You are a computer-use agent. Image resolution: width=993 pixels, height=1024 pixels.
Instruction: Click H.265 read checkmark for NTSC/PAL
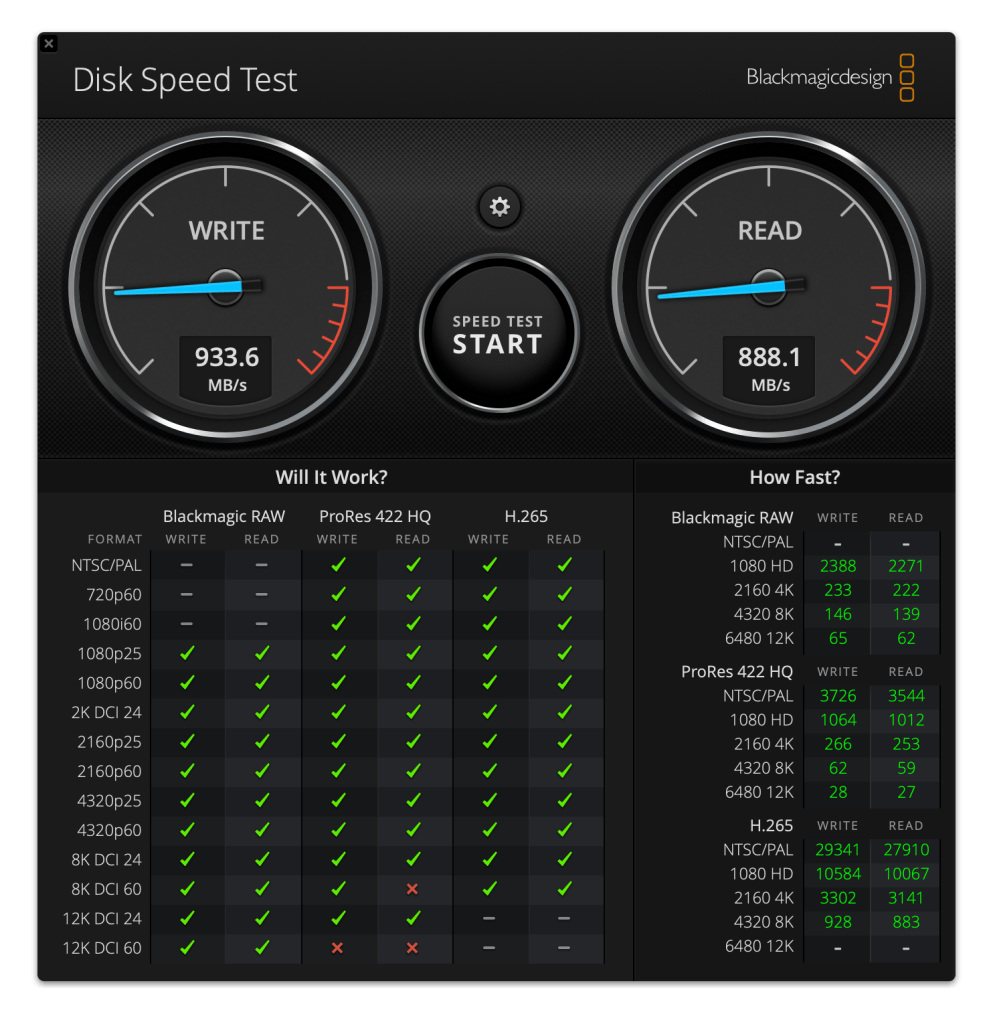point(565,565)
